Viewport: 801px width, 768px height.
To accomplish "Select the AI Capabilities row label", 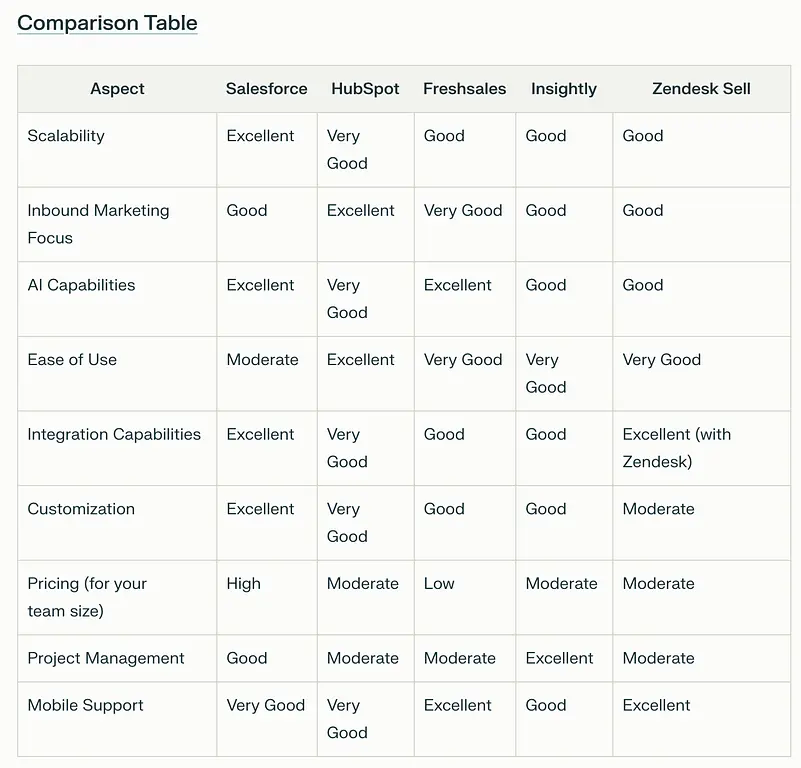I will [x=81, y=285].
